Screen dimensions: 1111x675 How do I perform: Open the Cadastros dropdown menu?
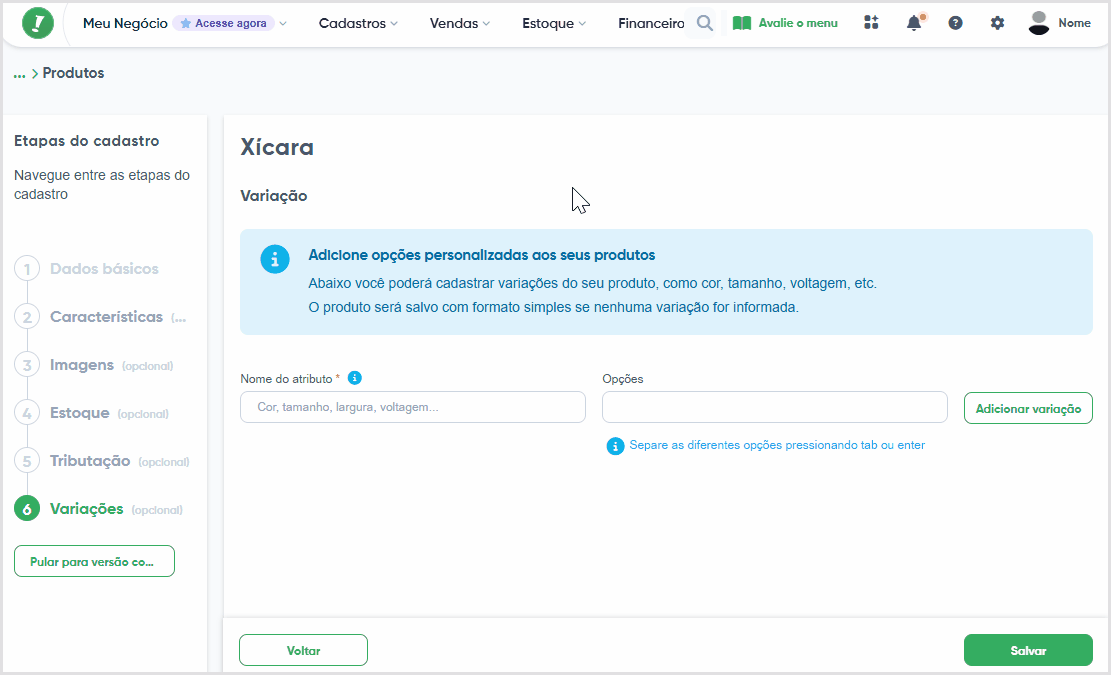click(358, 23)
